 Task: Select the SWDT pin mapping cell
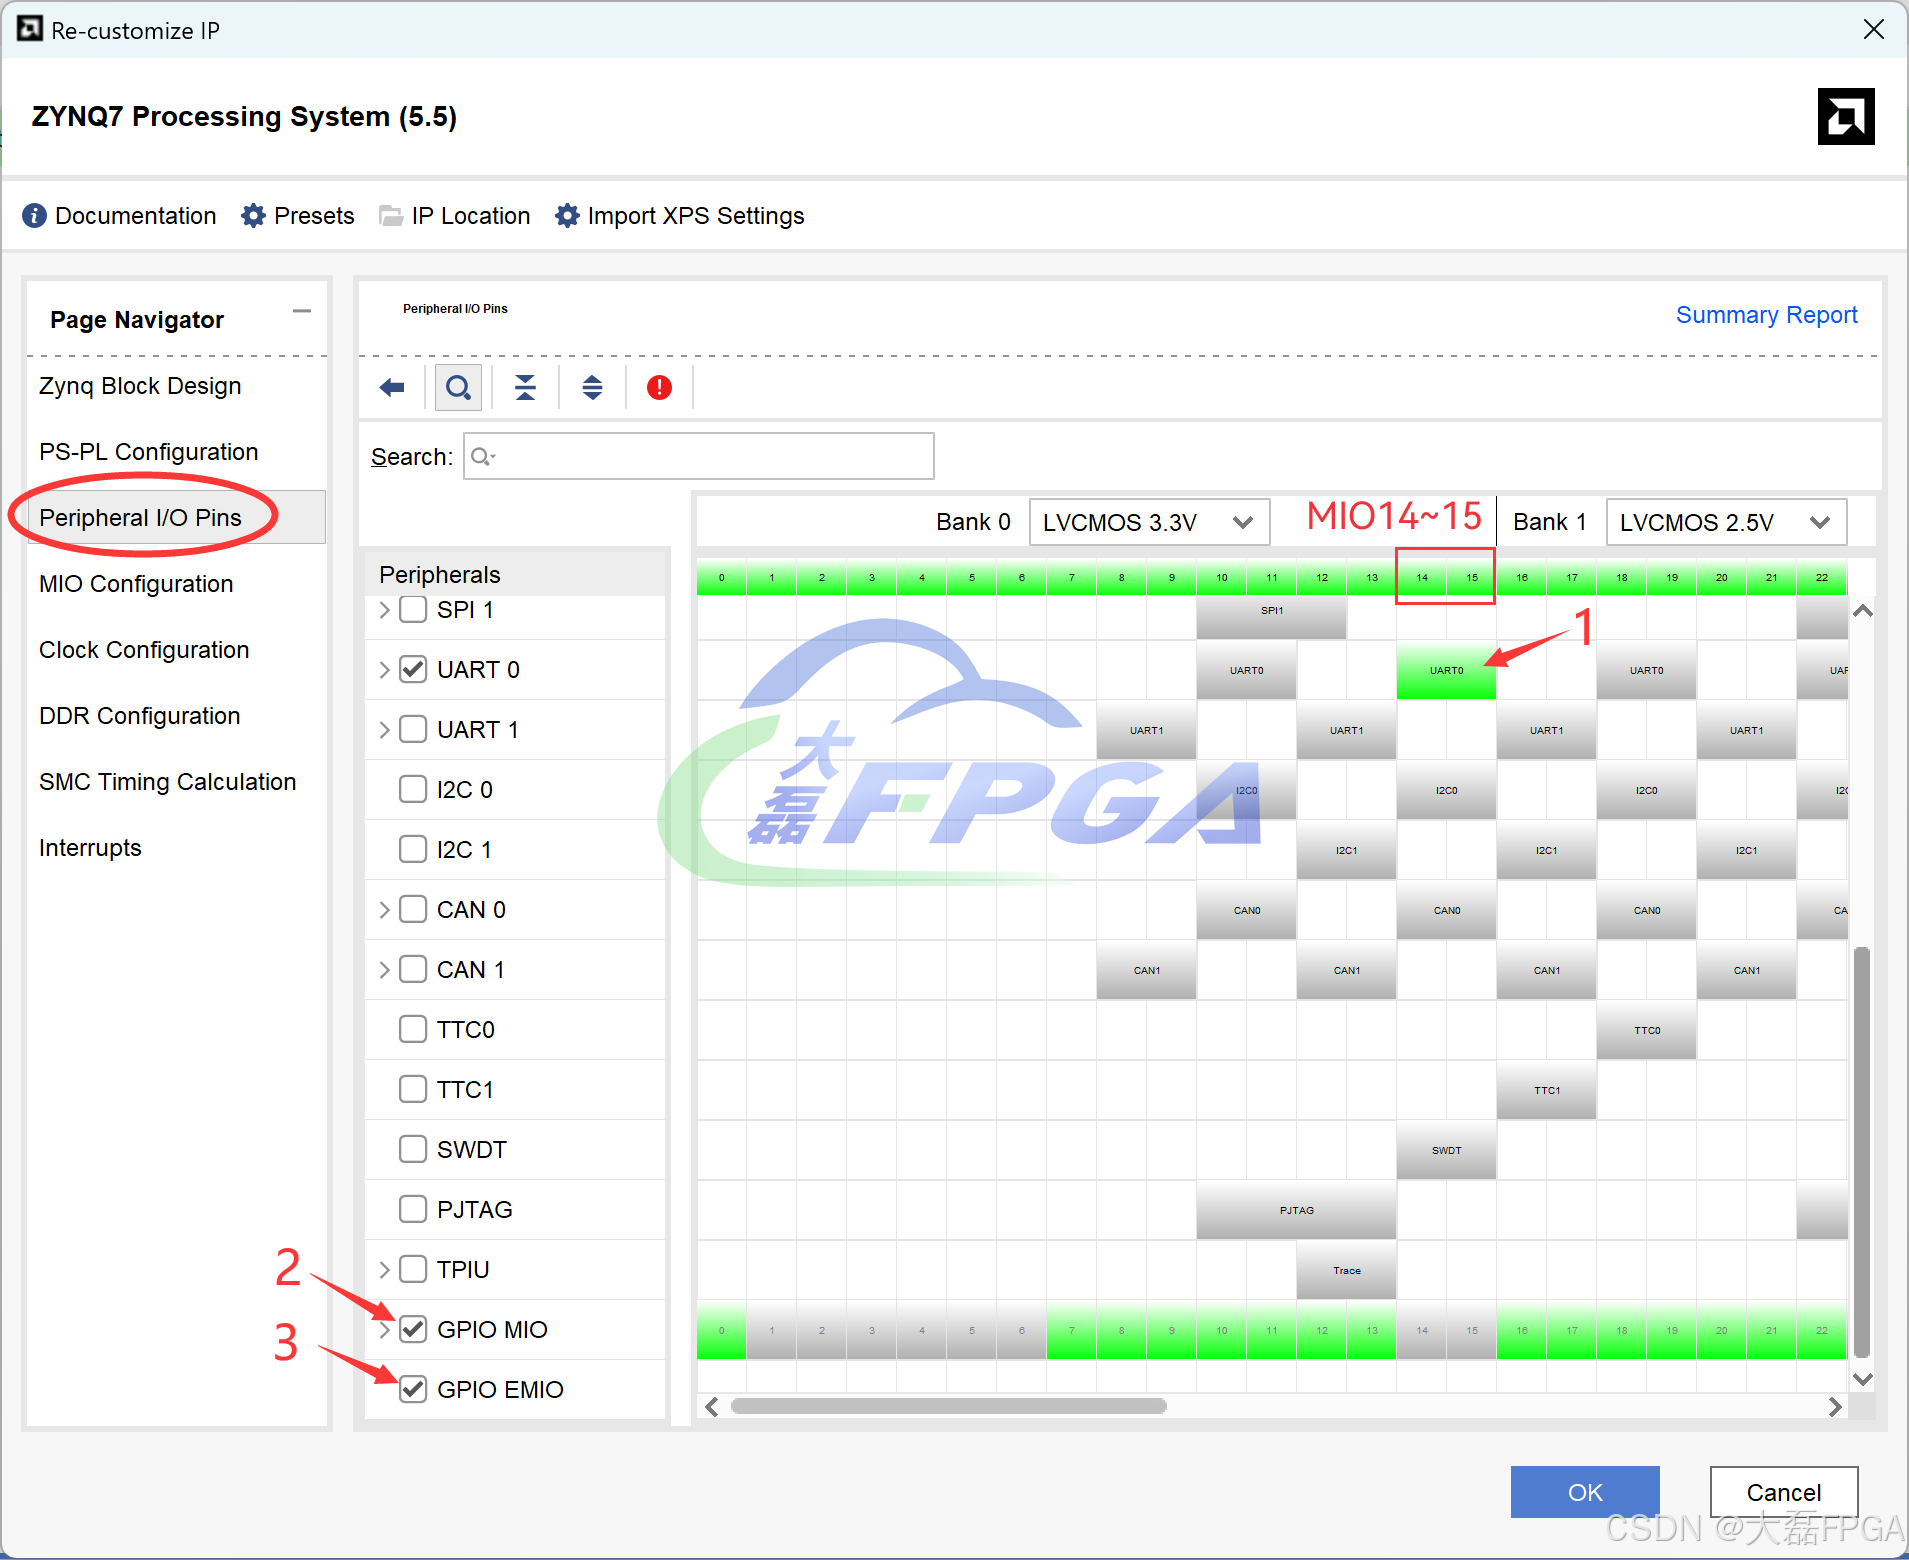point(1446,1150)
